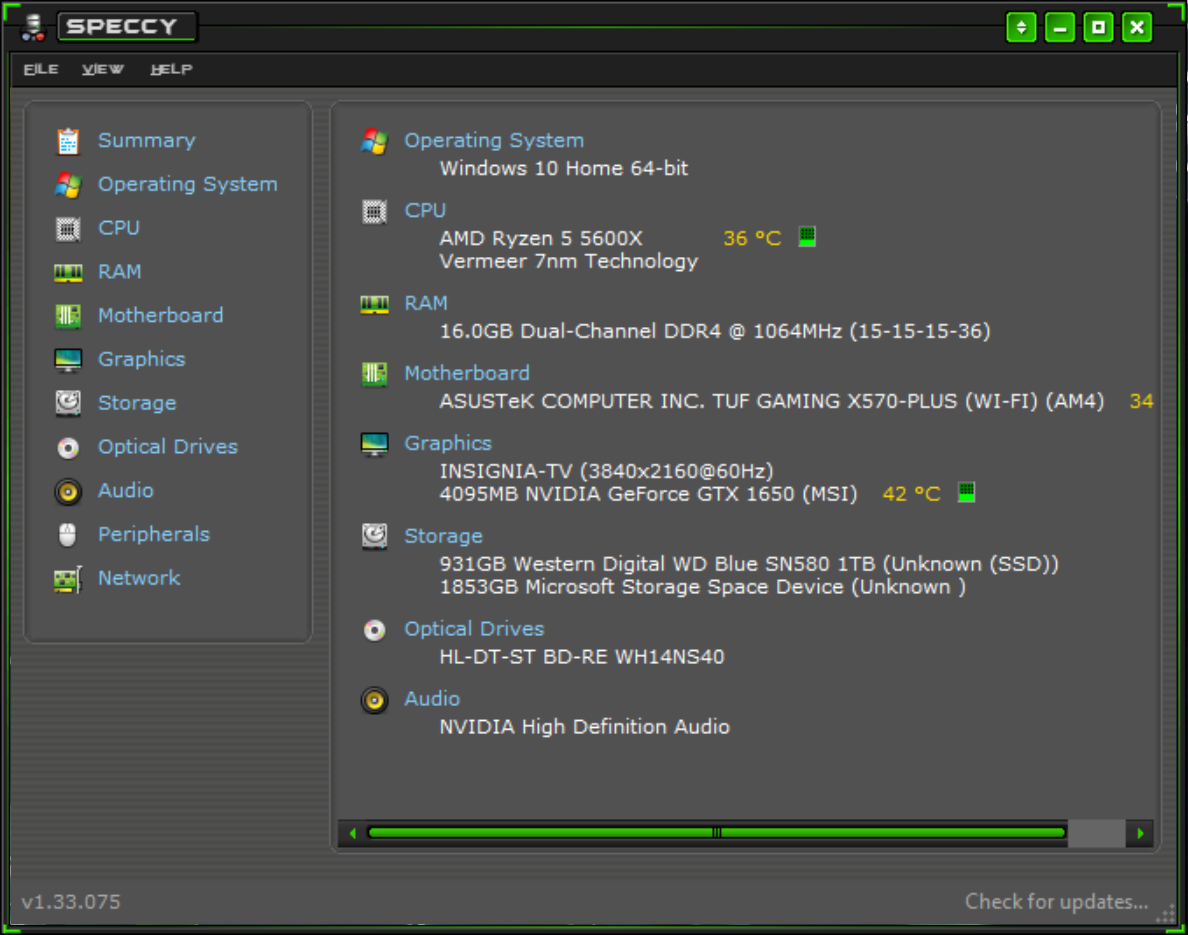Click the Graphics monitor icon in sidebar

[68, 360]
